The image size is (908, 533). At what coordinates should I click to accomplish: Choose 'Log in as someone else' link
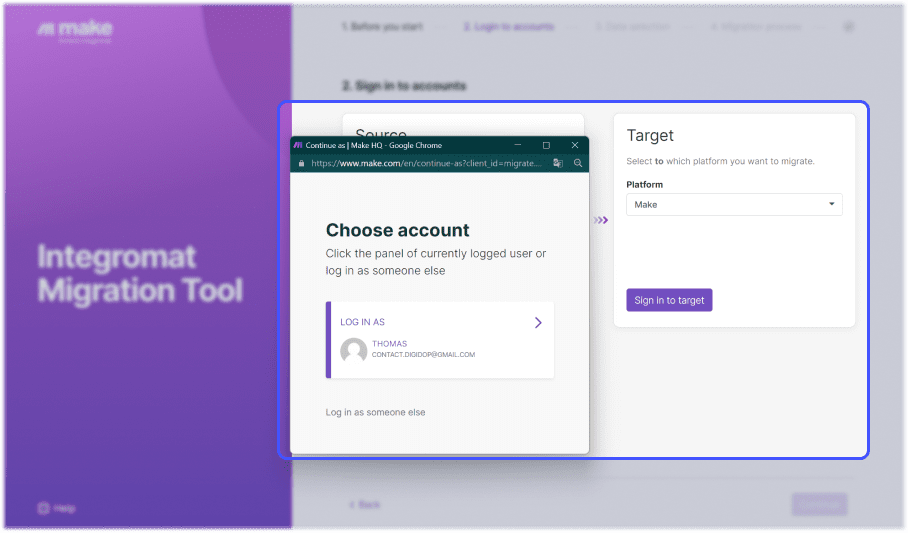coord(375,412)
